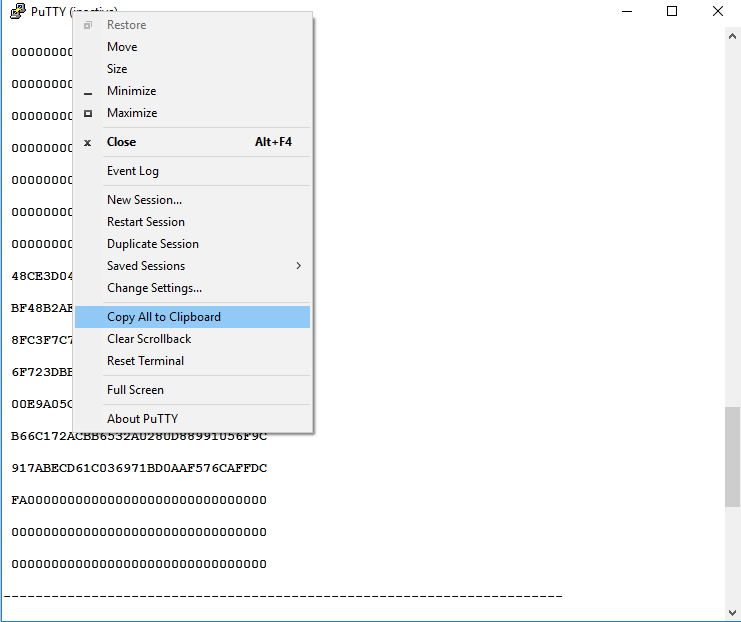
Task: Click the scrollbar down arrow
Action: point(732,612)
